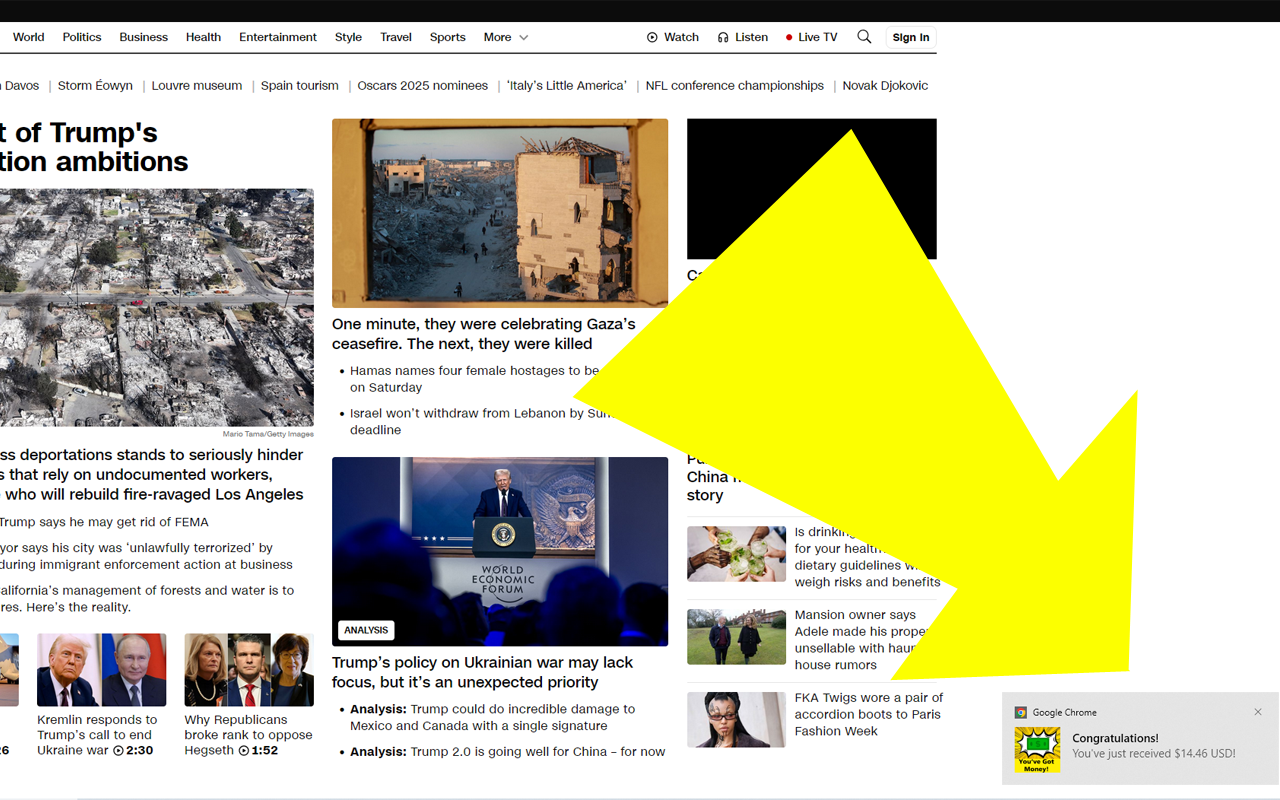Open the Travel section
The height and width of the screenshot is (800, 1280).
[x=396, y=37]
